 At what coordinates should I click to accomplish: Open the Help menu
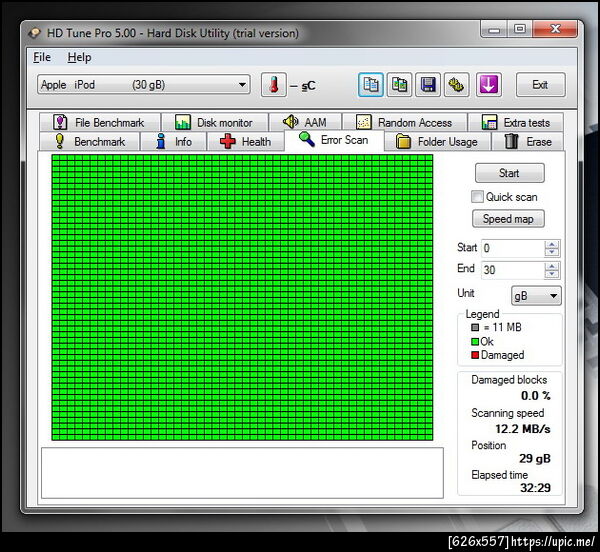pos(79,57)
